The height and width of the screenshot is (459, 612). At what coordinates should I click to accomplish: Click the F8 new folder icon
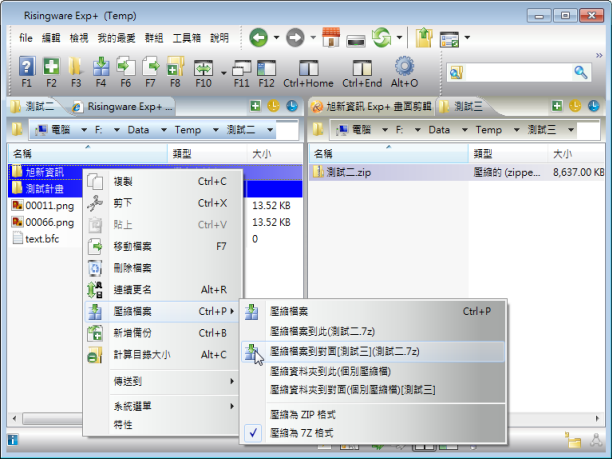175,66
